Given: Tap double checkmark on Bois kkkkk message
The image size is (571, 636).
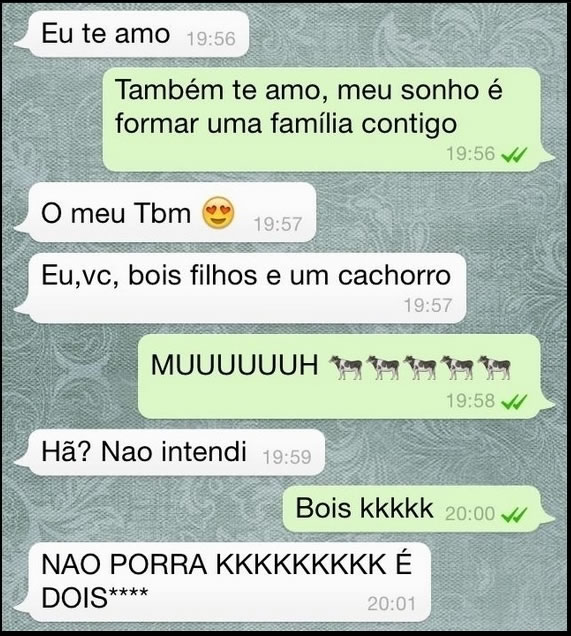Looking at the screenshot, I should [x=514, y=515].
